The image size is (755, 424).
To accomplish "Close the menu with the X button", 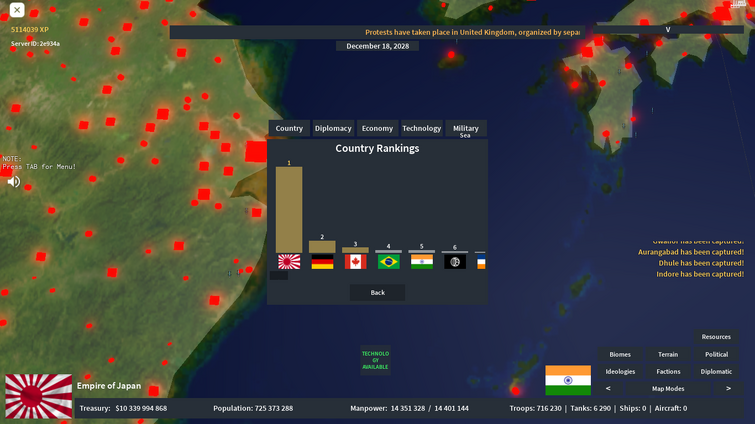I will coord(17,10).
